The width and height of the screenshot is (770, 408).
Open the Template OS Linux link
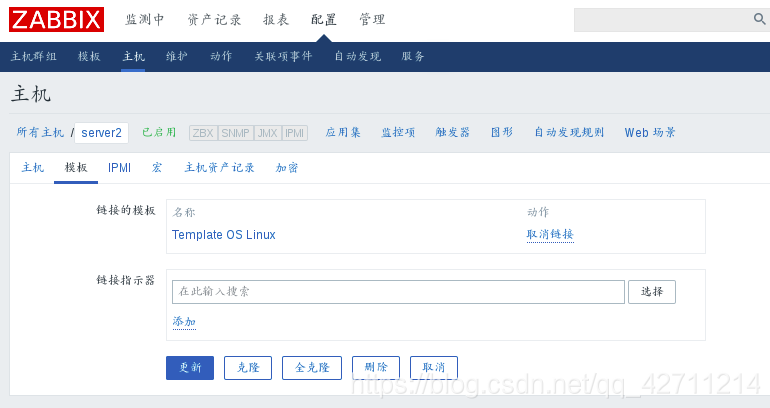click(223, 235)
